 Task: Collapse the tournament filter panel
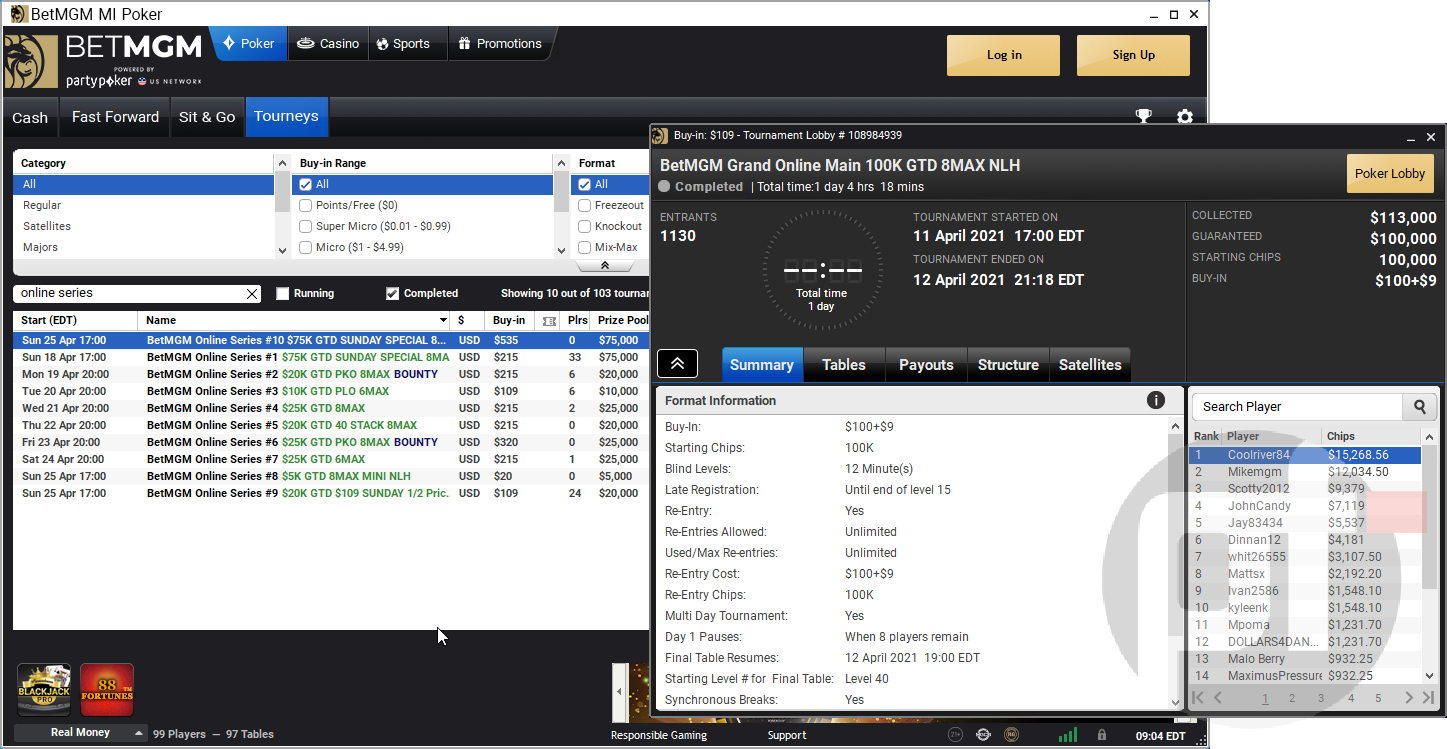pos(604,266)
